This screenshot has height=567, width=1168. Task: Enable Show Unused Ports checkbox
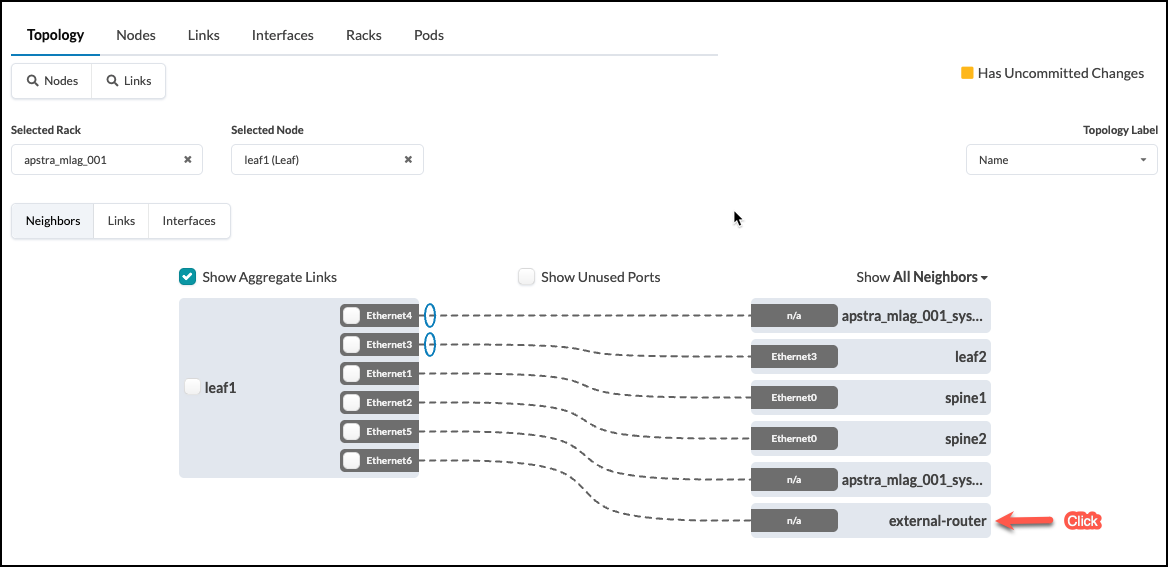(x=526, y=277)
